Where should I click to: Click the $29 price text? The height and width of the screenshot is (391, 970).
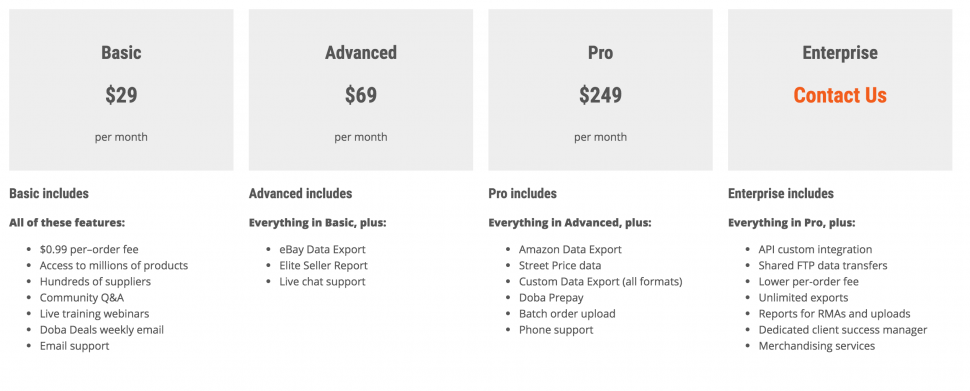(121, 95)
